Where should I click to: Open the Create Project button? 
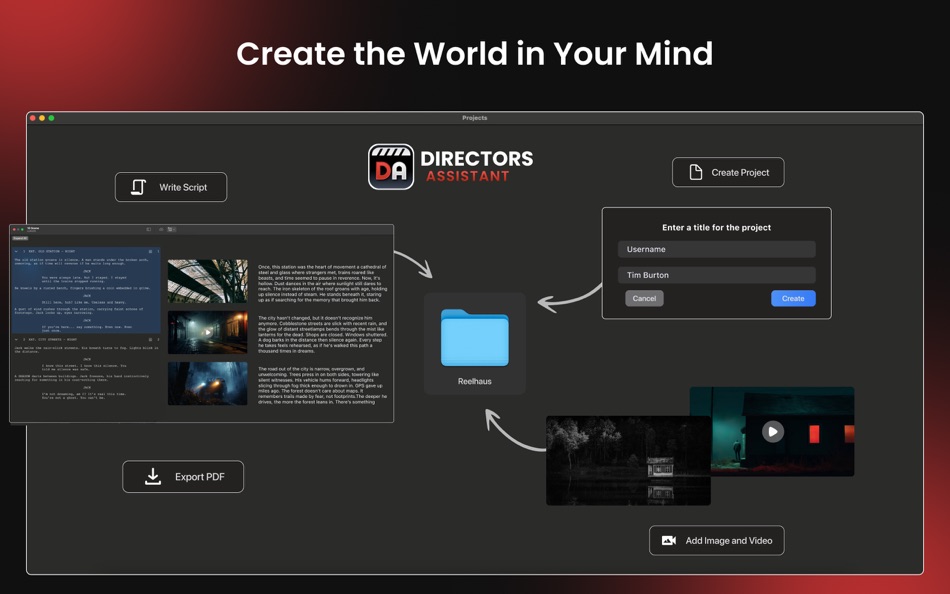(x=728, y=172)
